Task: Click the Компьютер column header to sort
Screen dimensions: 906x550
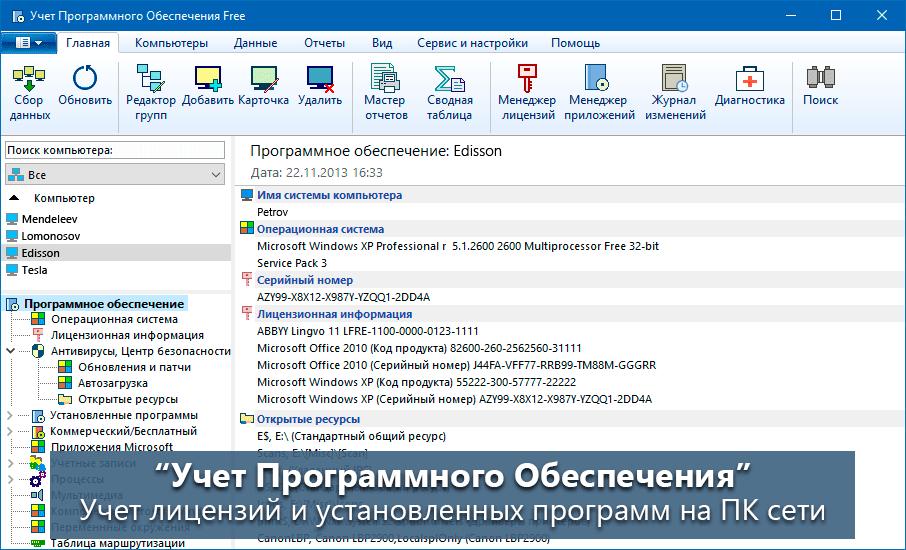Action: tap(64, 198)
